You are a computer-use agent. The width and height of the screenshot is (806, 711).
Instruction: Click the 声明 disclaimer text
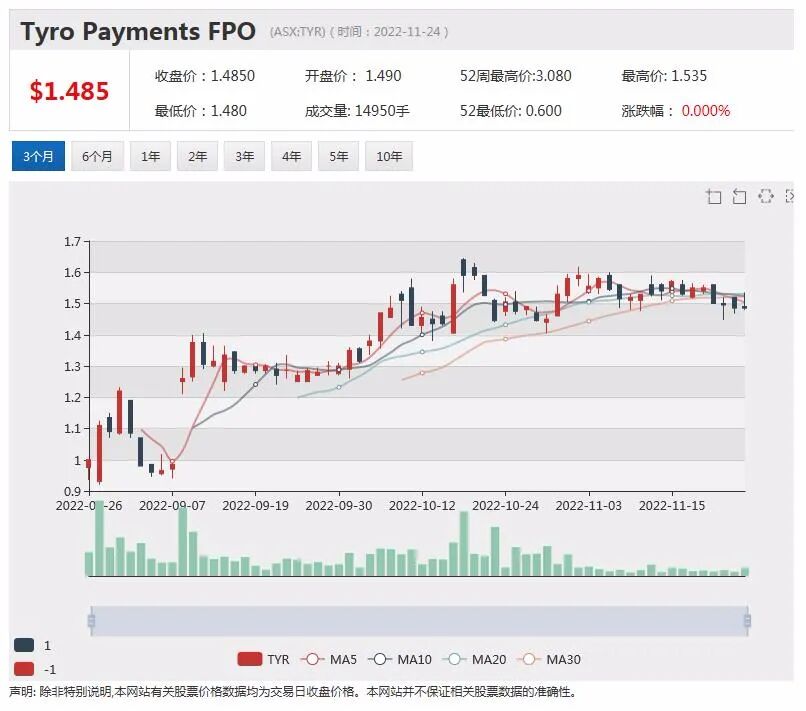[293, 692]
